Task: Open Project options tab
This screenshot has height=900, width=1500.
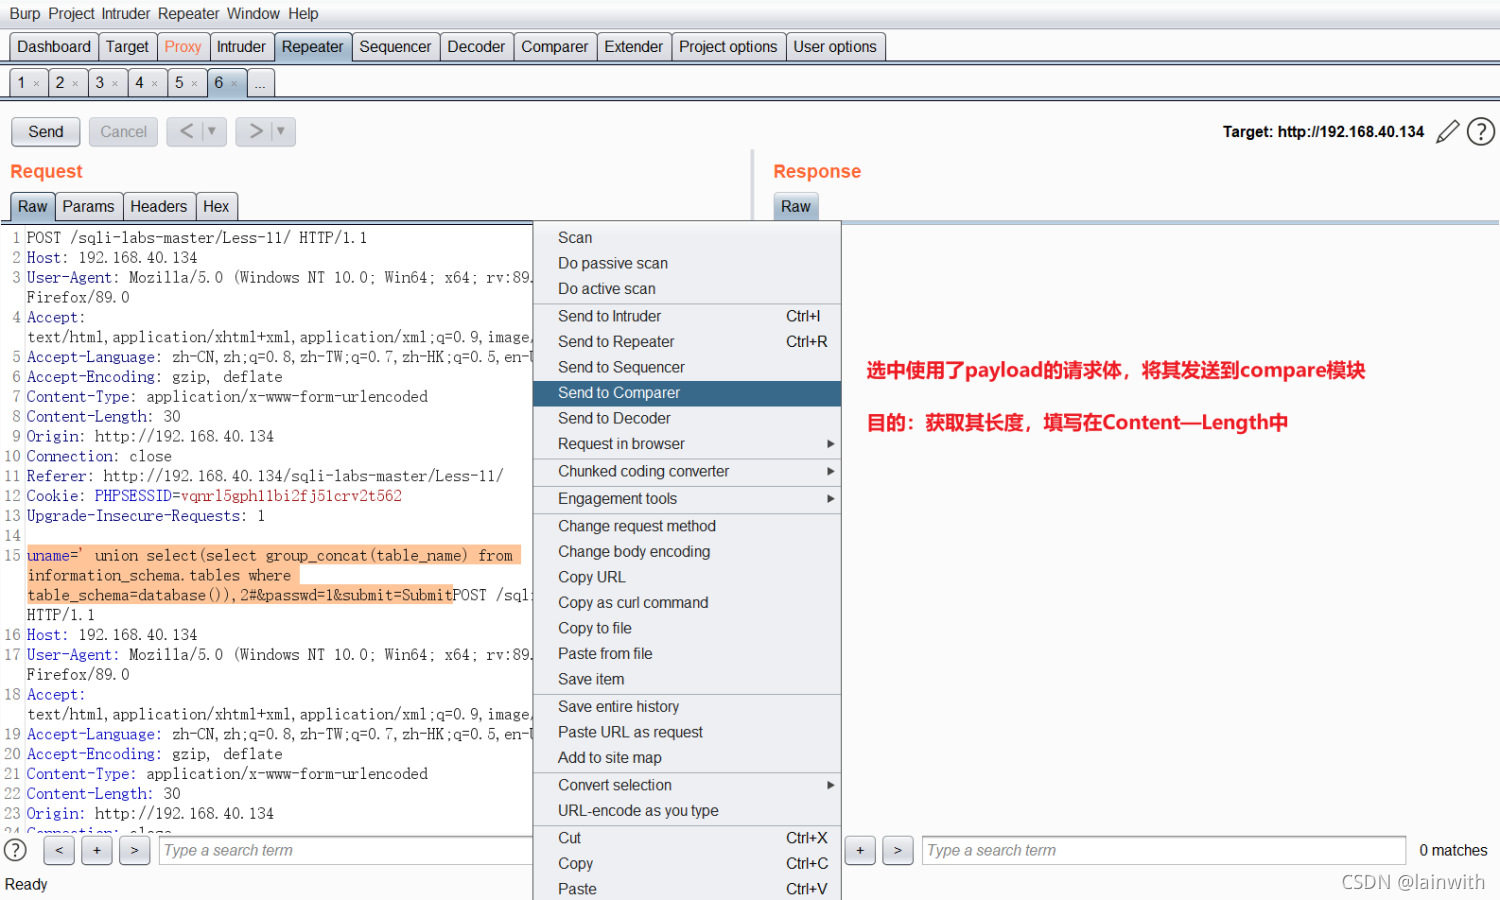Action: pos(728,47)
